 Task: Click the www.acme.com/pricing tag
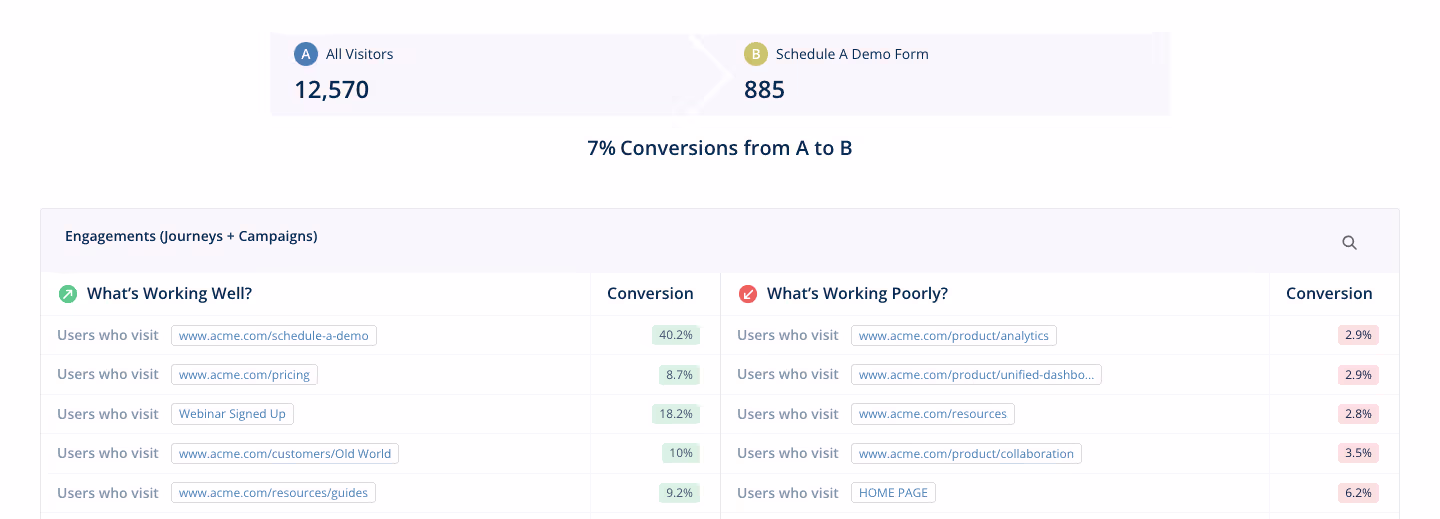pos(245,375)
